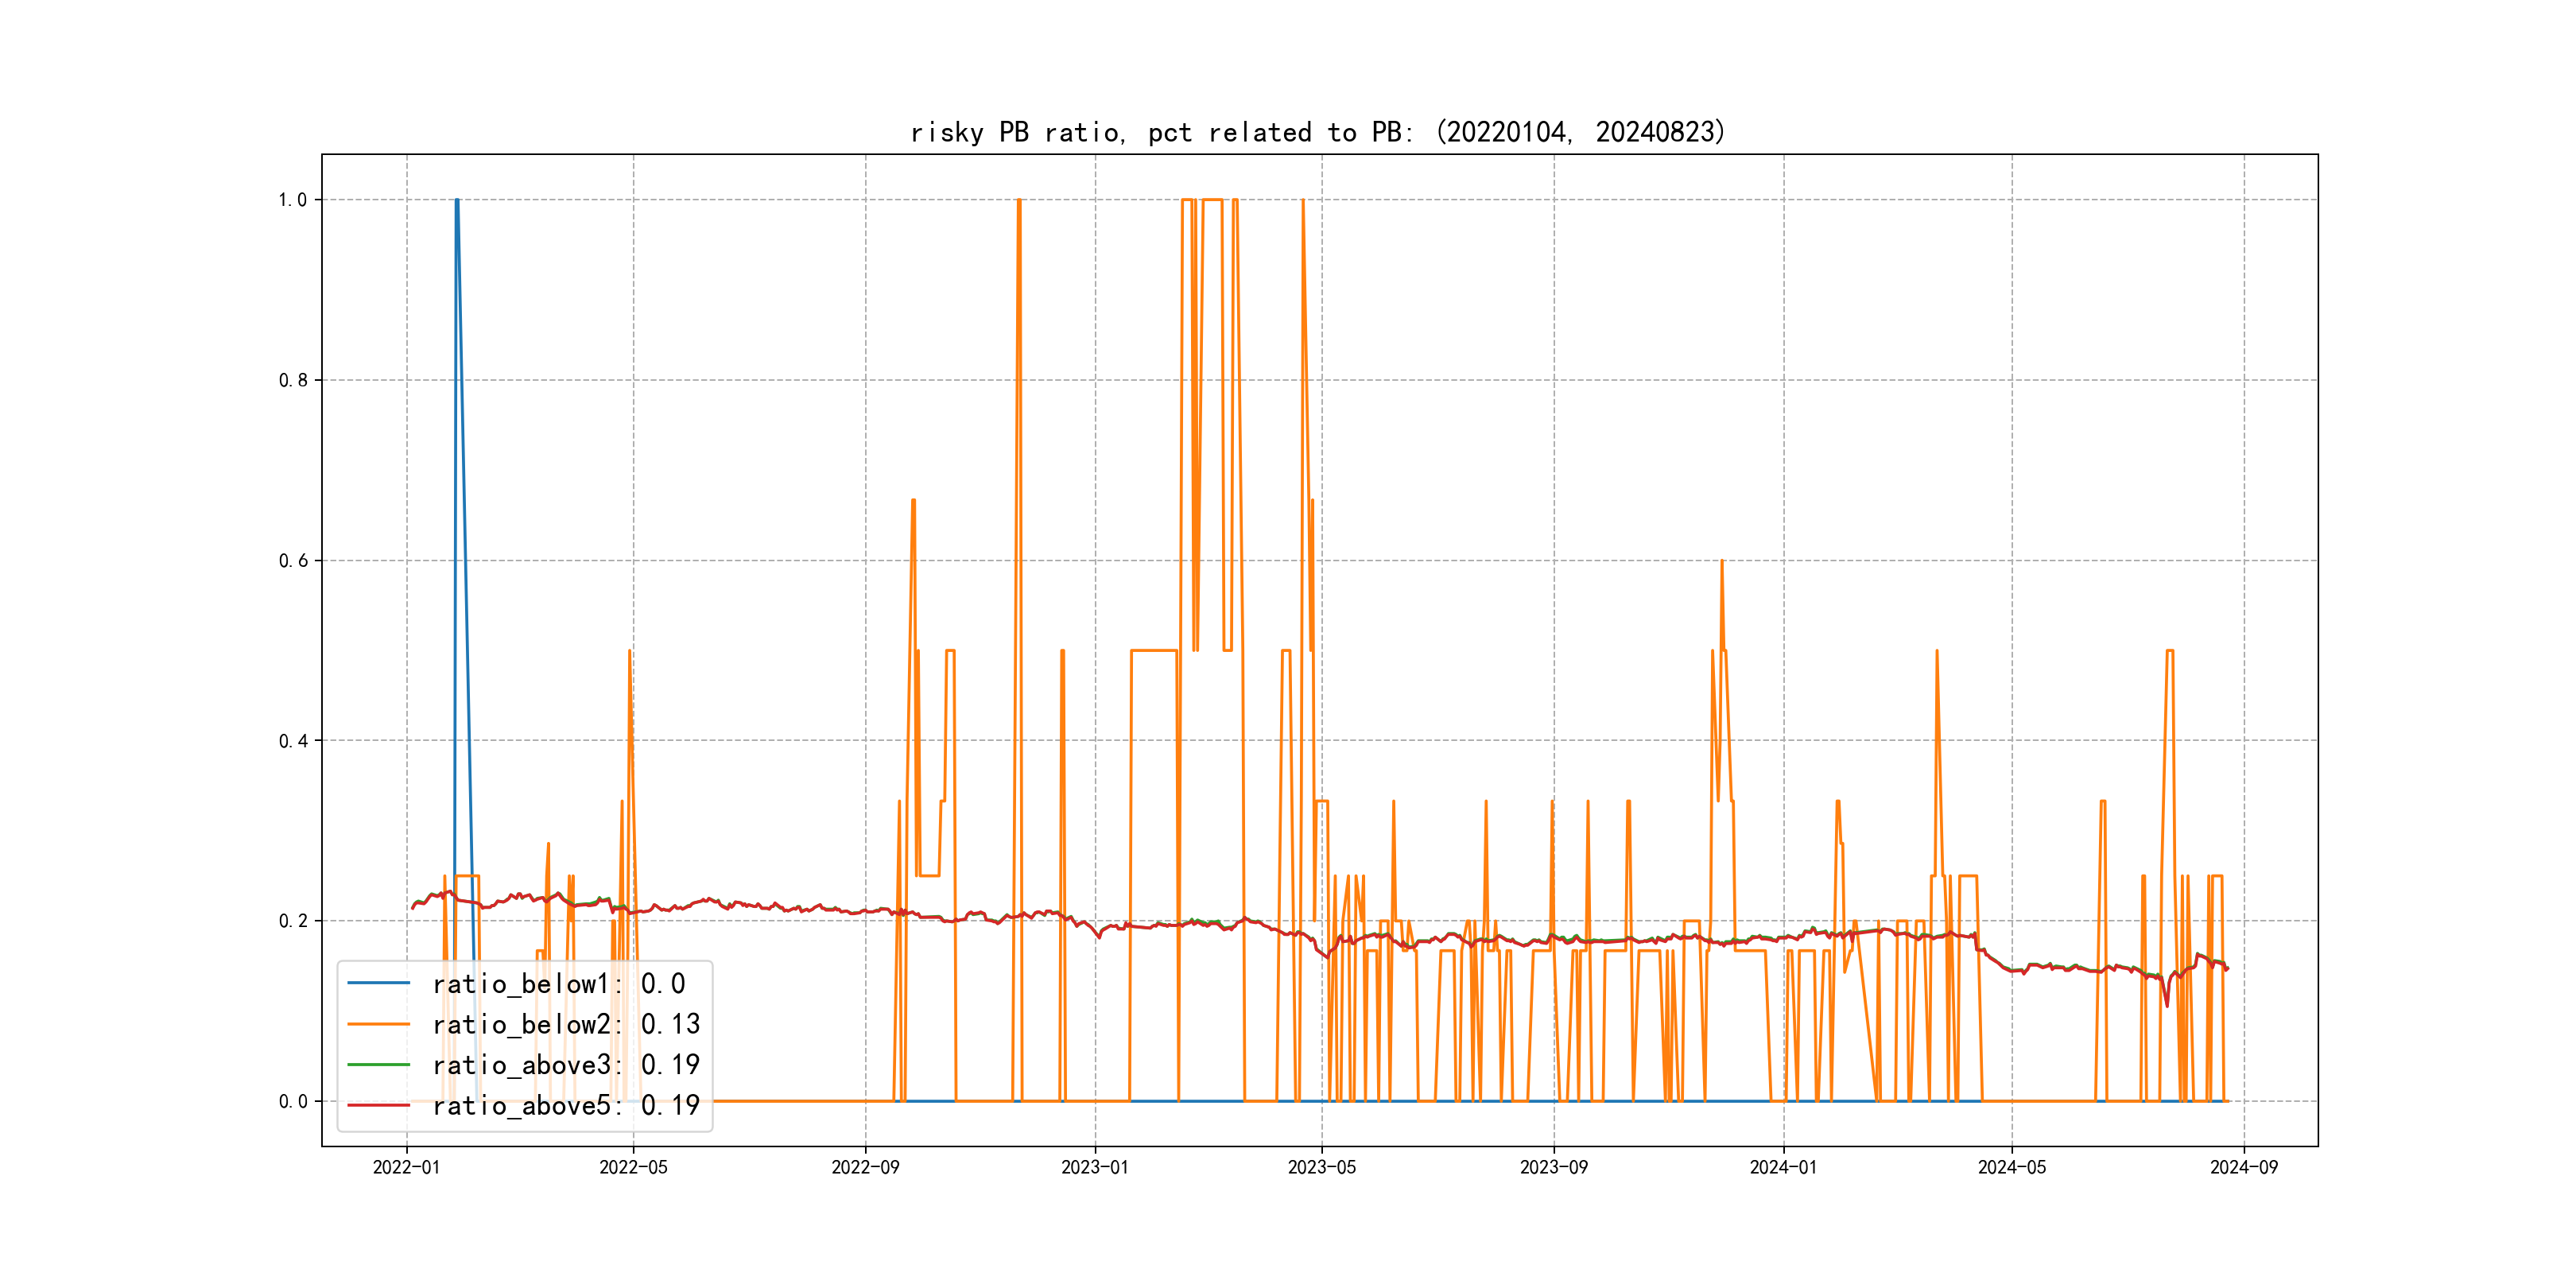Click the red ratio_above5 legend line
Viewport: 2576px width, 1288px height.
(378, 1105)
